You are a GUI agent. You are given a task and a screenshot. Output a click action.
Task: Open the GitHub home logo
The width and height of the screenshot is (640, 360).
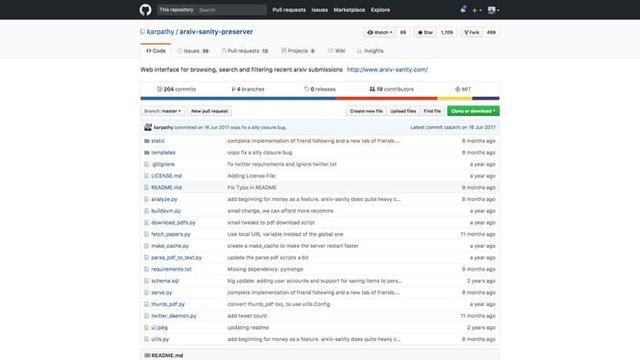click(145, 9)
